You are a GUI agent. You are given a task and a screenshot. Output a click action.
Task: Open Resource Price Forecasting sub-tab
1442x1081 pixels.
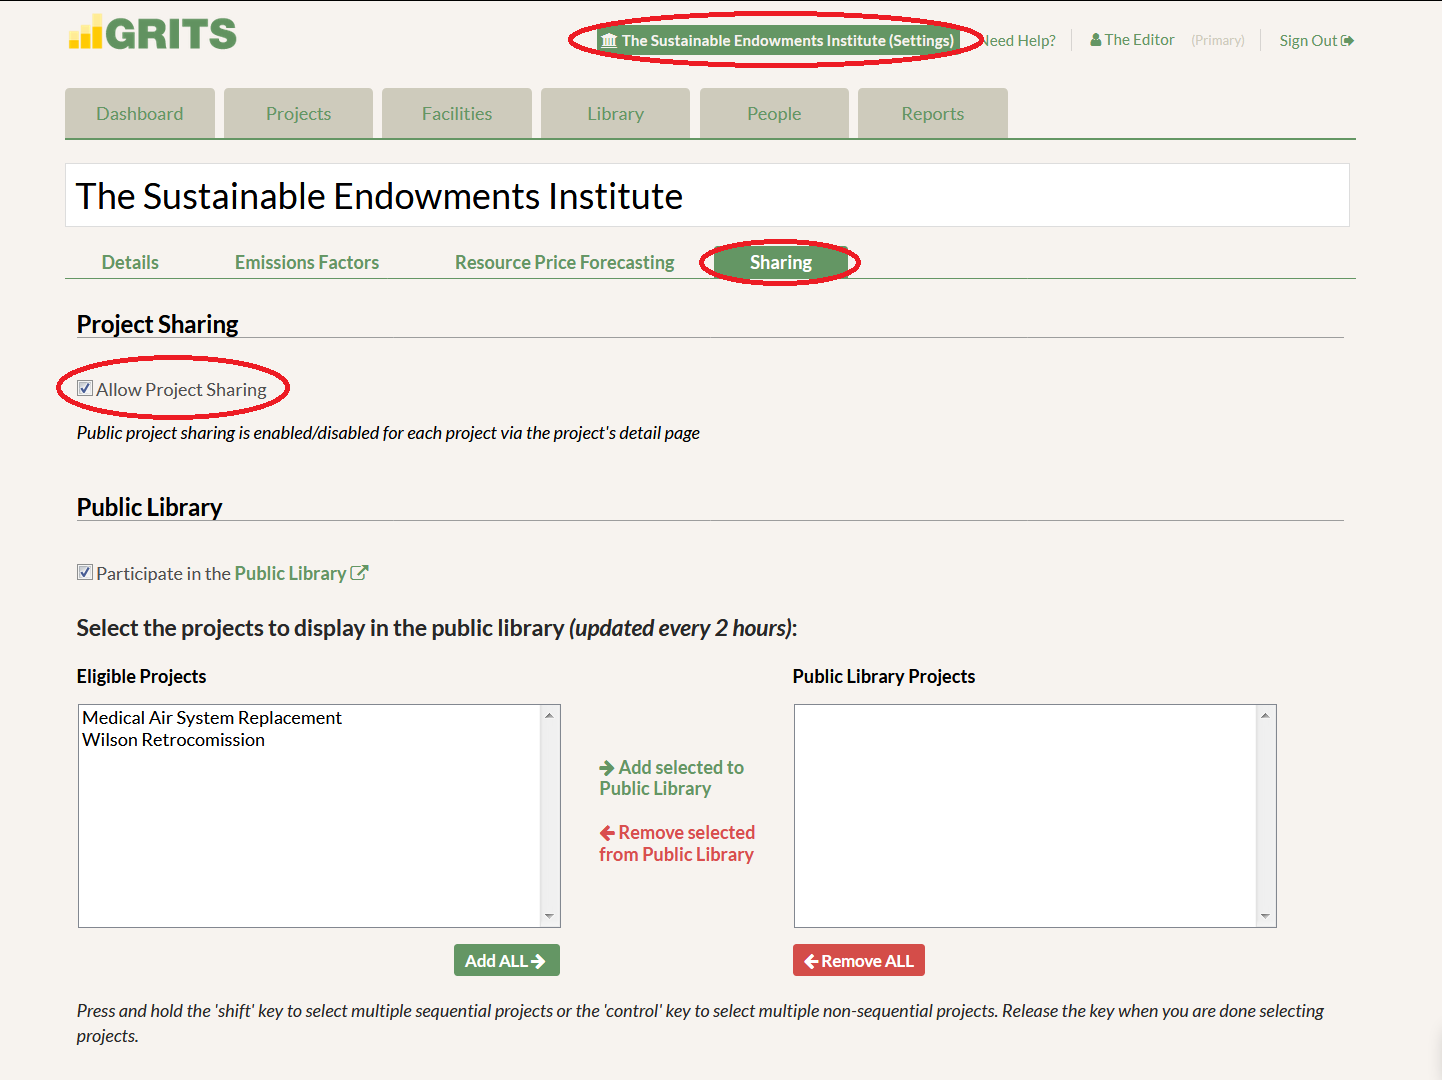565,262
